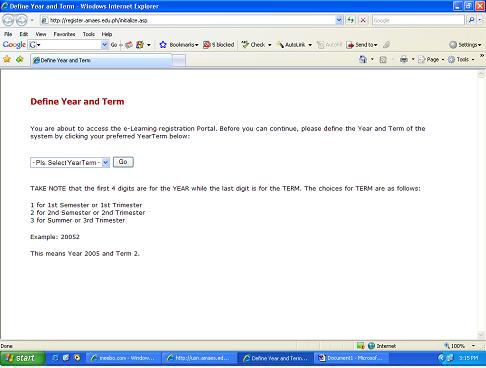This screenshot has width=486, height=368.
Task: Open the 100% zoom level control
Action: [x=460, y=346]
